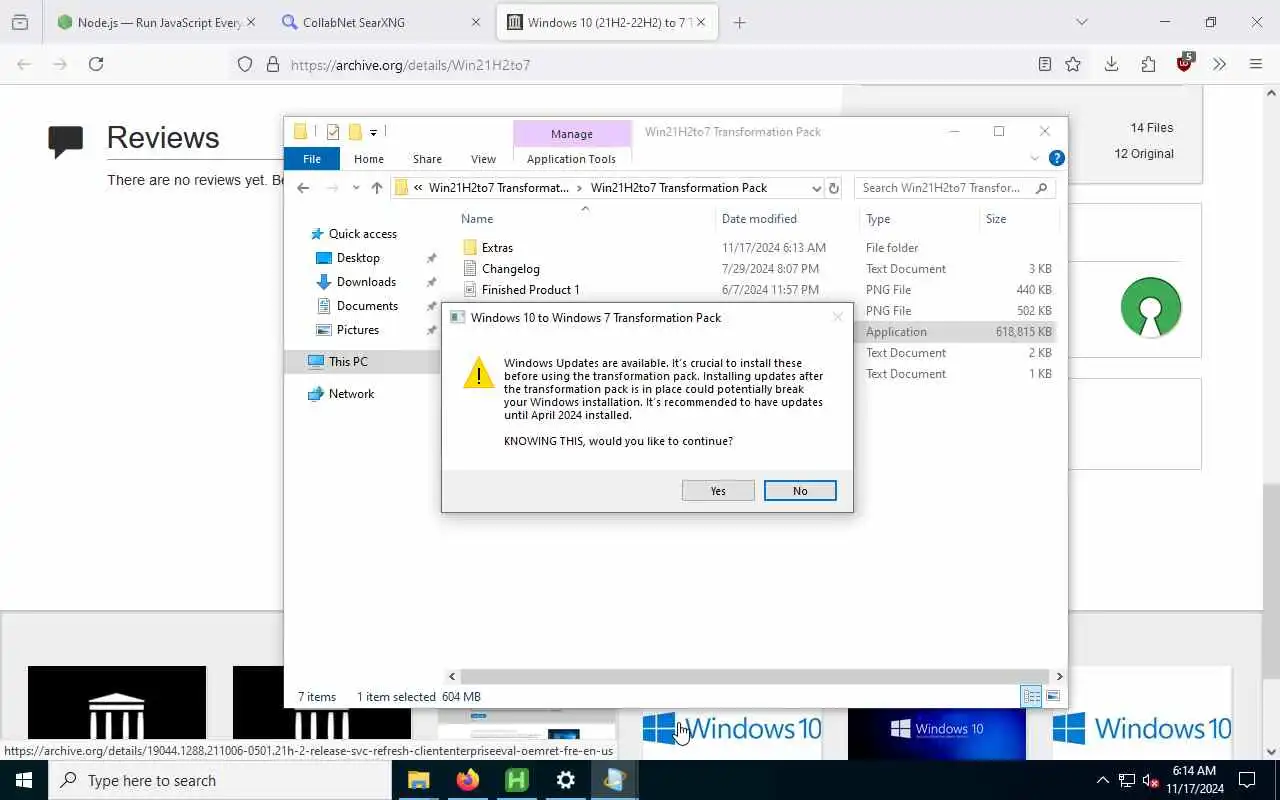Click the New Folder quick access icon
This screenshot has height=800, width=1280.
tap(354, 132)
